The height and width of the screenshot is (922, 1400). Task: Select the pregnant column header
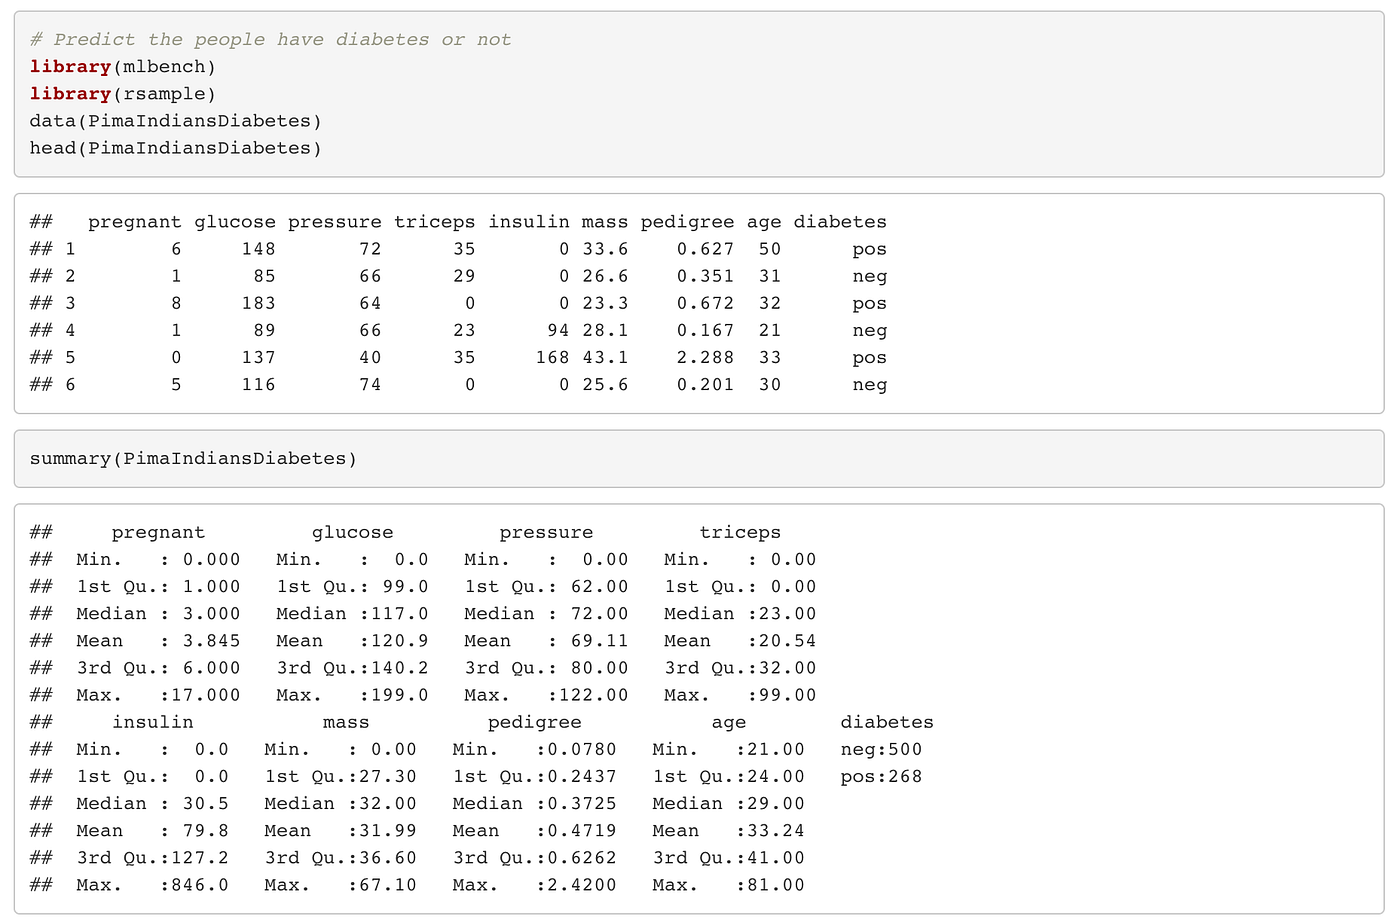[134, 221]
